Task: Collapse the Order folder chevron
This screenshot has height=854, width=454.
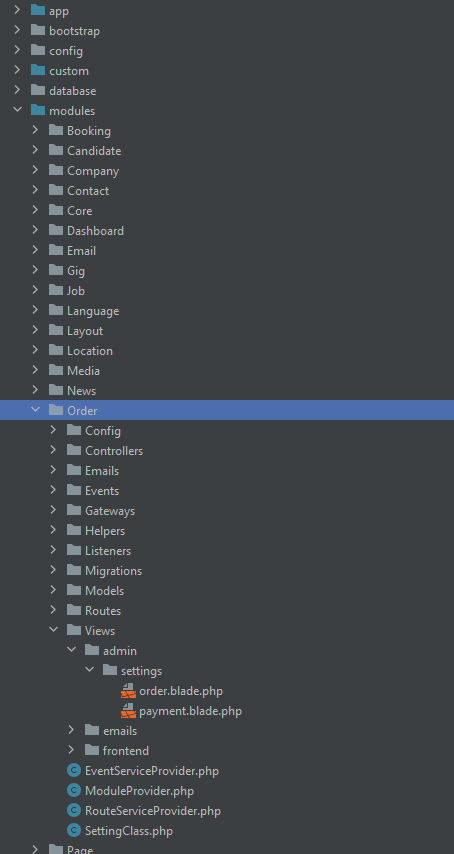Action: [35, 410]
